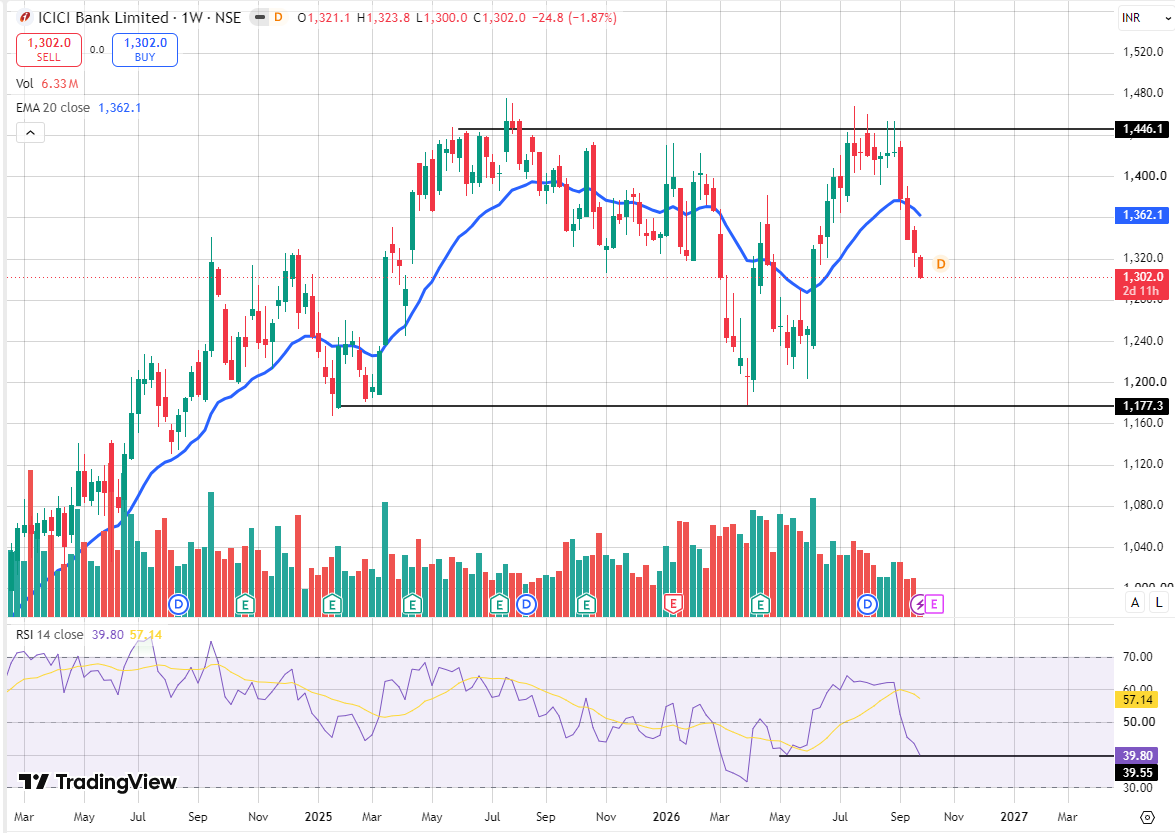The width and height of the screenshot is (1175, 833).
Task: Open the red earnings marker for January 2026
Action: click(673, 604)
